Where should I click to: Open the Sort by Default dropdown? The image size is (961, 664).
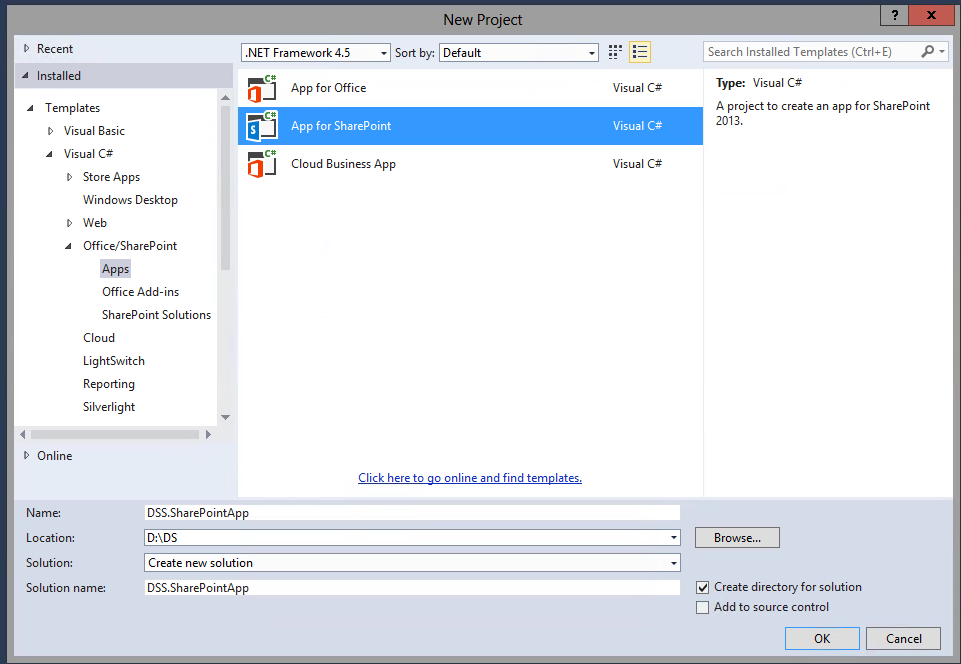(518, 53)
